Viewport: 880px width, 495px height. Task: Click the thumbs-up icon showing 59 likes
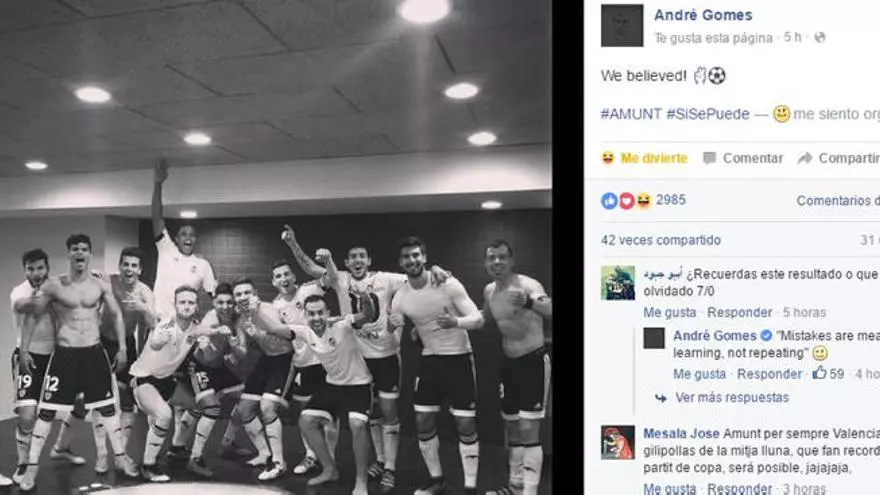[x=819, y=373]
